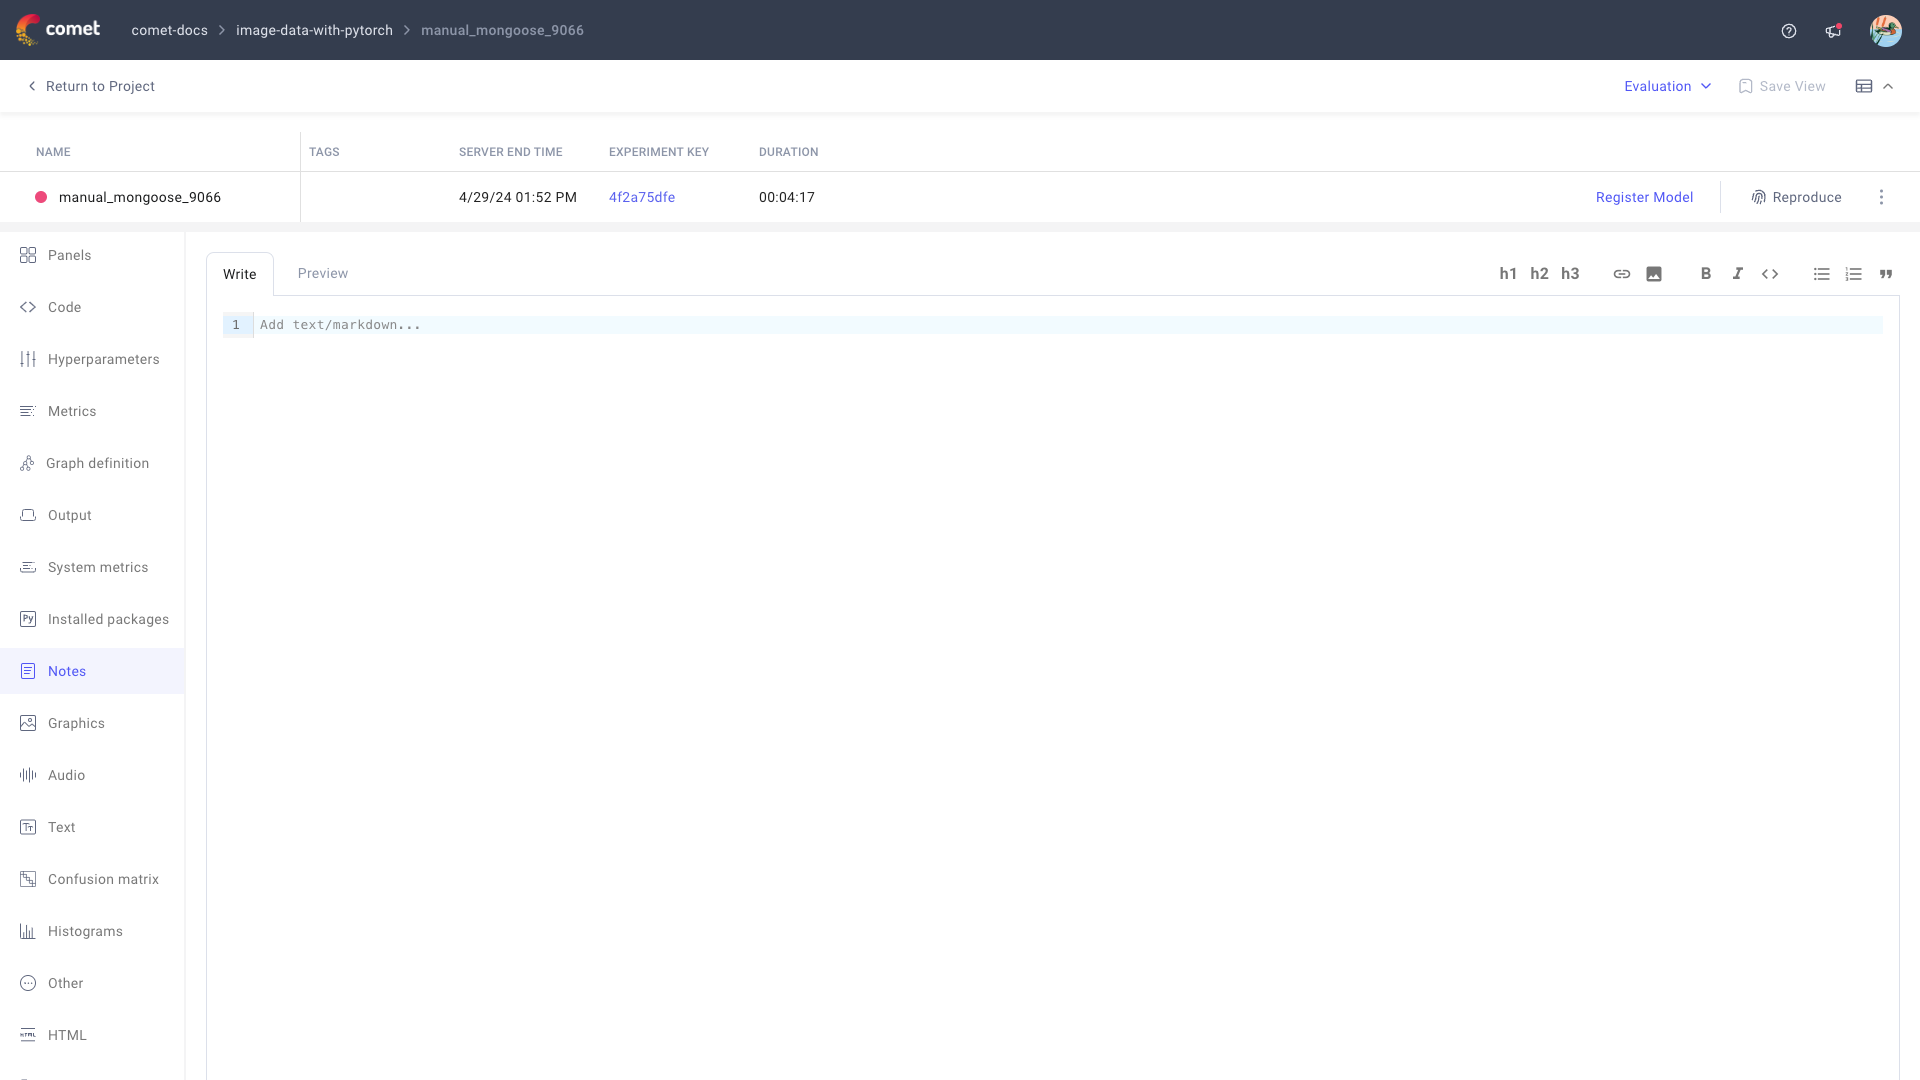Add a blockquote to the note
The height and width of the screenshot is (1080, 1920).
pos(1886,273)
